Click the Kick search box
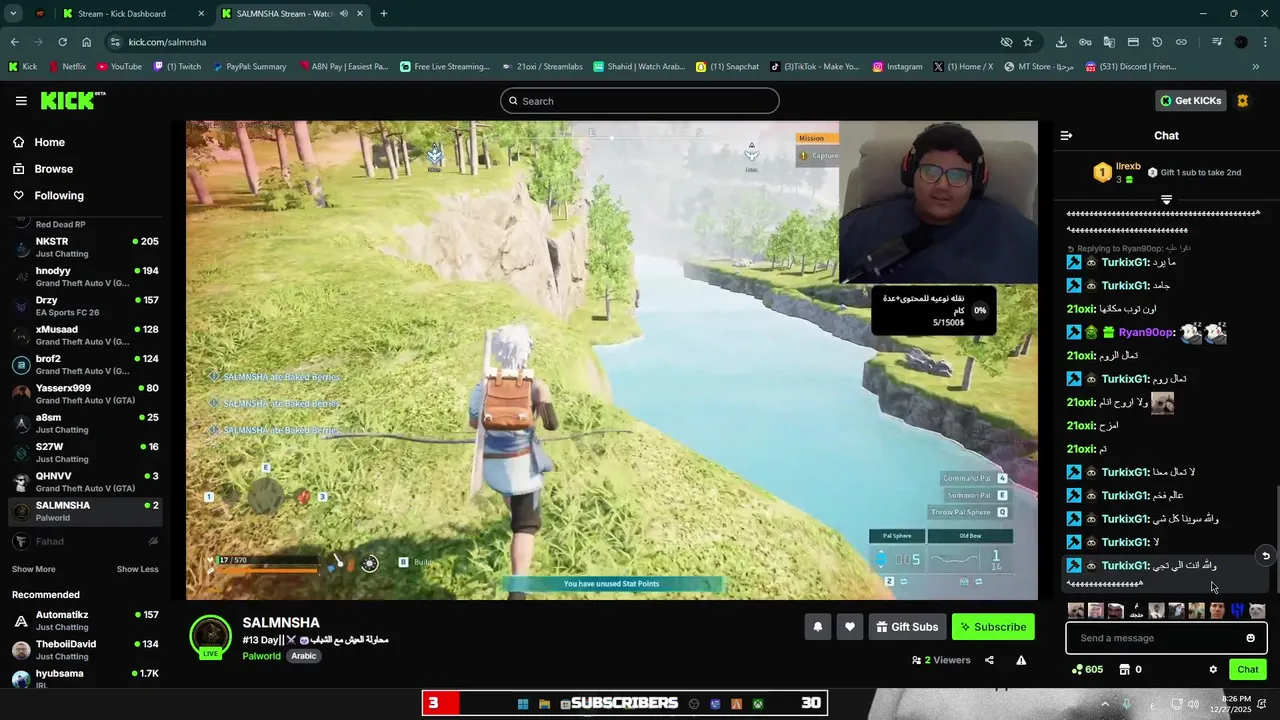 click(640, 101)
